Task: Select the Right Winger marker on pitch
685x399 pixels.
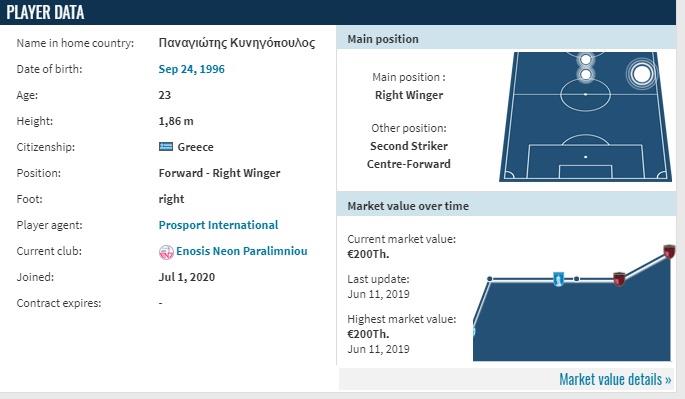Action: (x=642, y=73)
